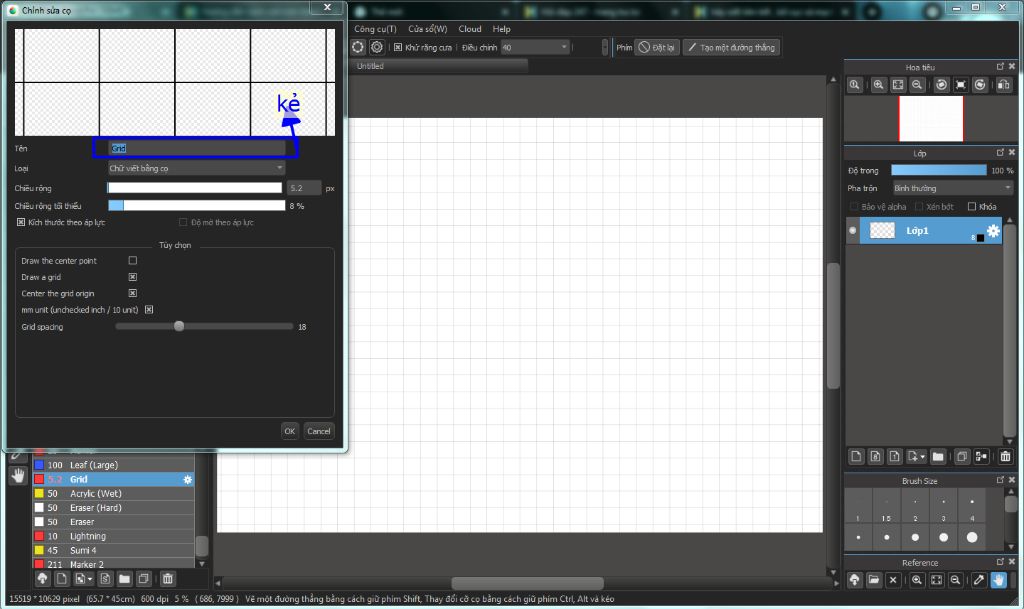Clear reference image X icon
The image size is (1024, 609).
point(893,580)
